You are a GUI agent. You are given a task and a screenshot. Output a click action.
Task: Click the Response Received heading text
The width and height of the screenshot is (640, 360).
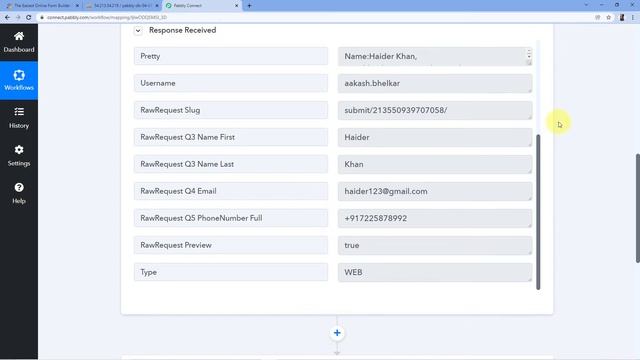(x=182, y=30)
